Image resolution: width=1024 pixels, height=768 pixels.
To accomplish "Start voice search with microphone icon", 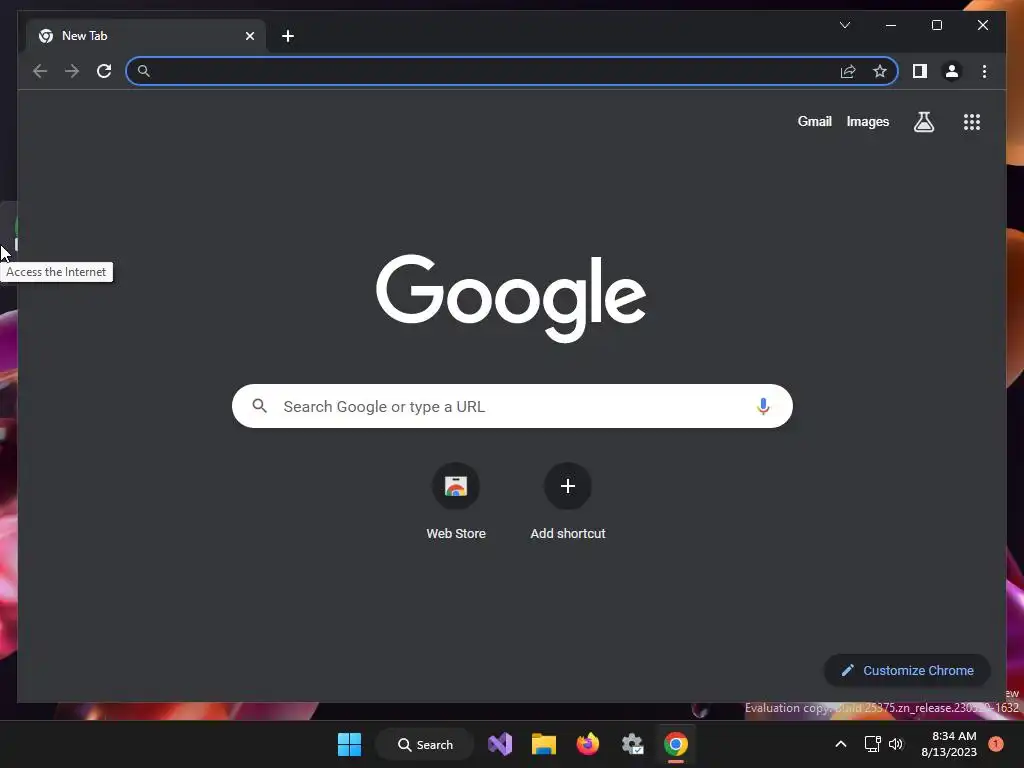I will coord(763,406).
